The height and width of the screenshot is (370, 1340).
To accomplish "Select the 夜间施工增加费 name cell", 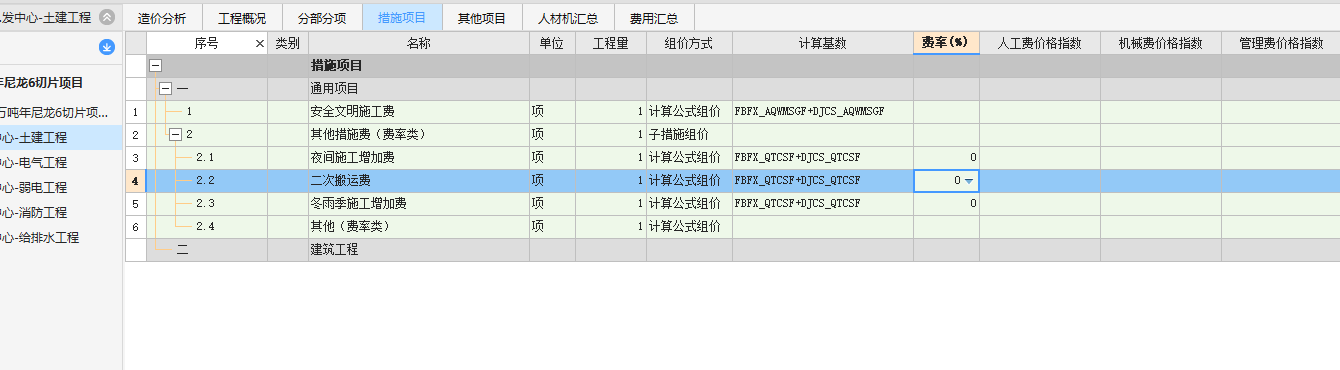I will click(x=419, y=158).
